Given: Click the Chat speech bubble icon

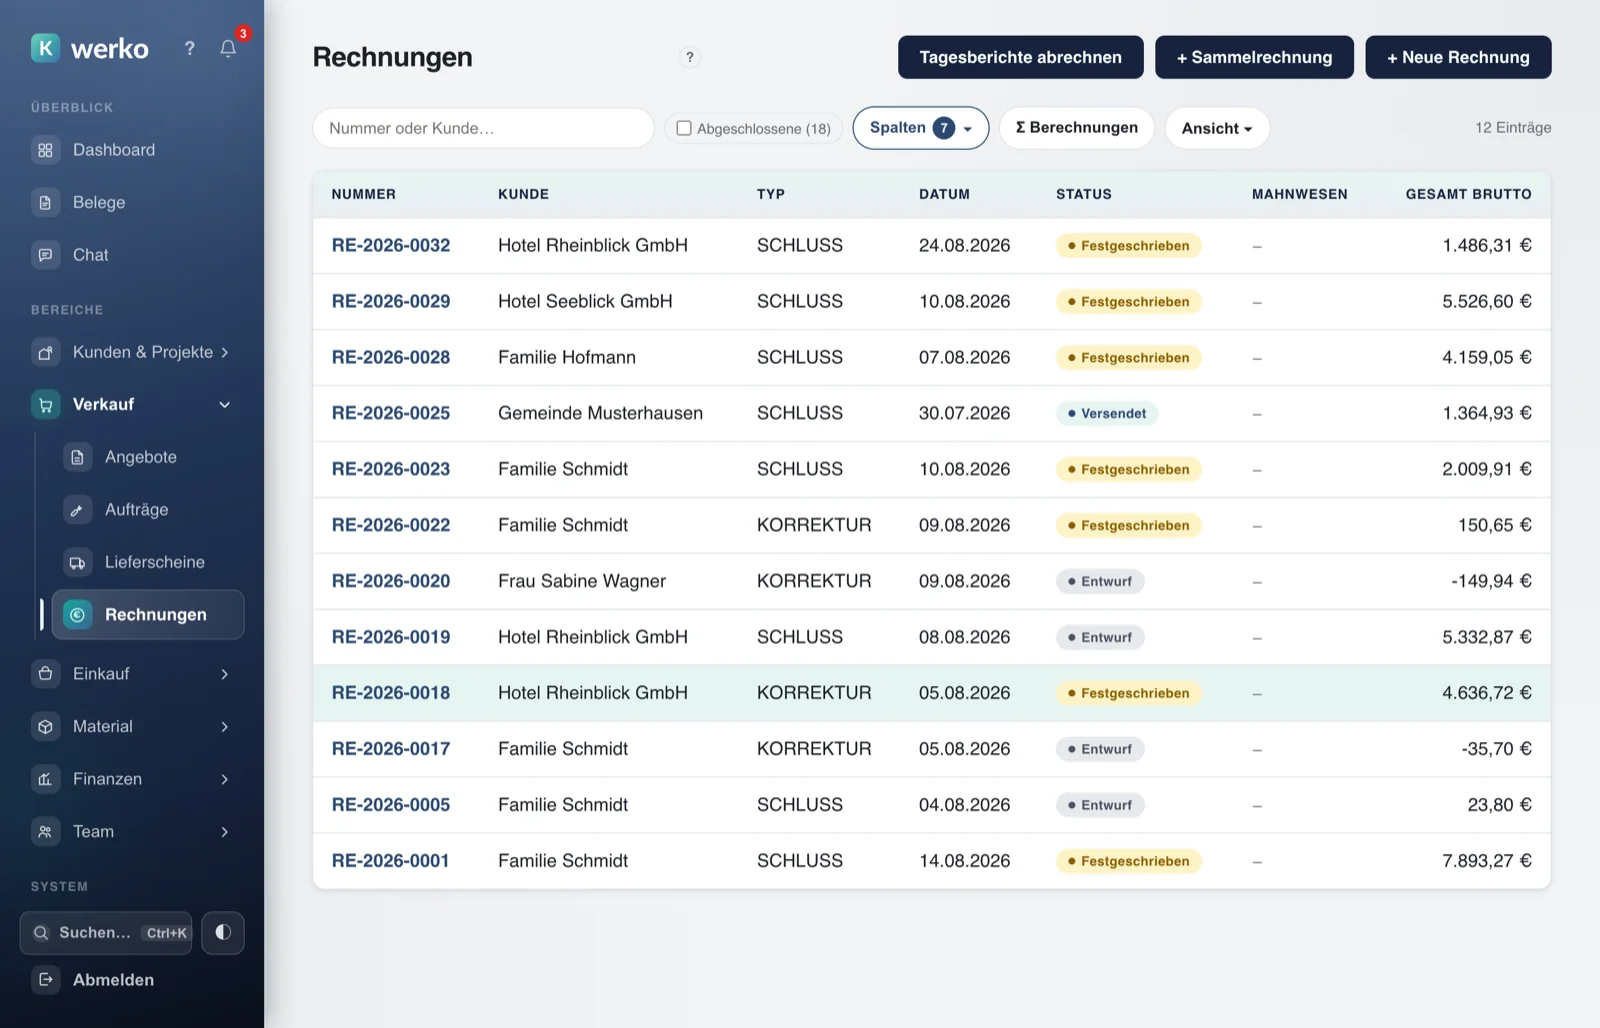Looking at the screenshot, I should 45,255.
